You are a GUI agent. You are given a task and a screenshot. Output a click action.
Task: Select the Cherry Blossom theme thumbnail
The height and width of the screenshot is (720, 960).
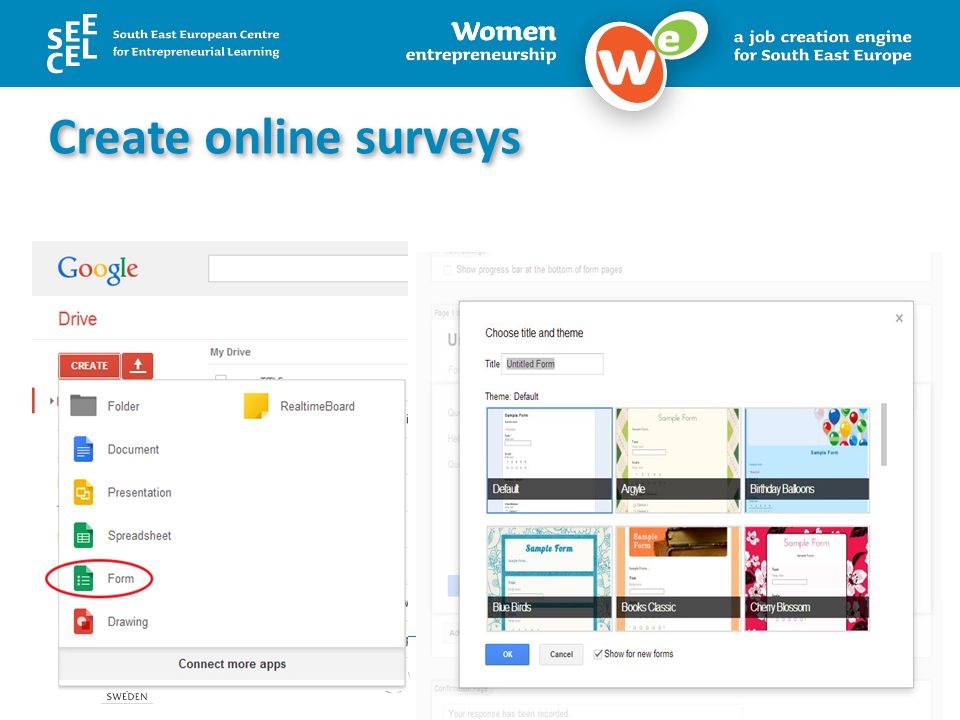(x=807, y=579)
